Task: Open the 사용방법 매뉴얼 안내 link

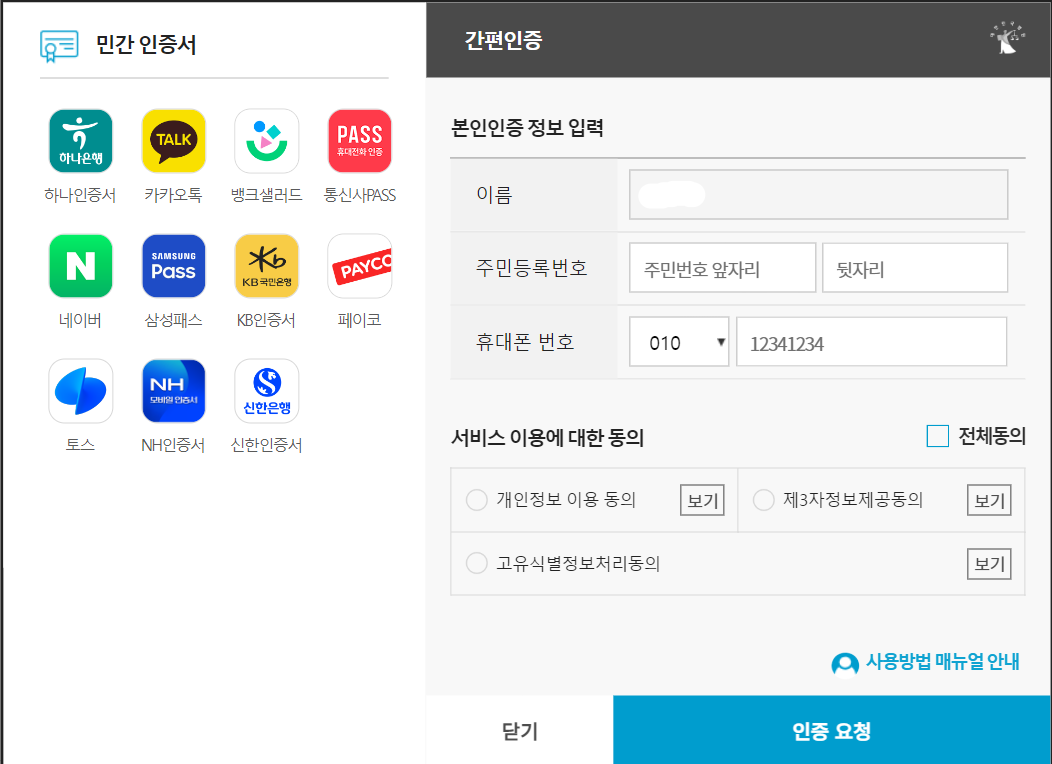Action: click(943, 662)
